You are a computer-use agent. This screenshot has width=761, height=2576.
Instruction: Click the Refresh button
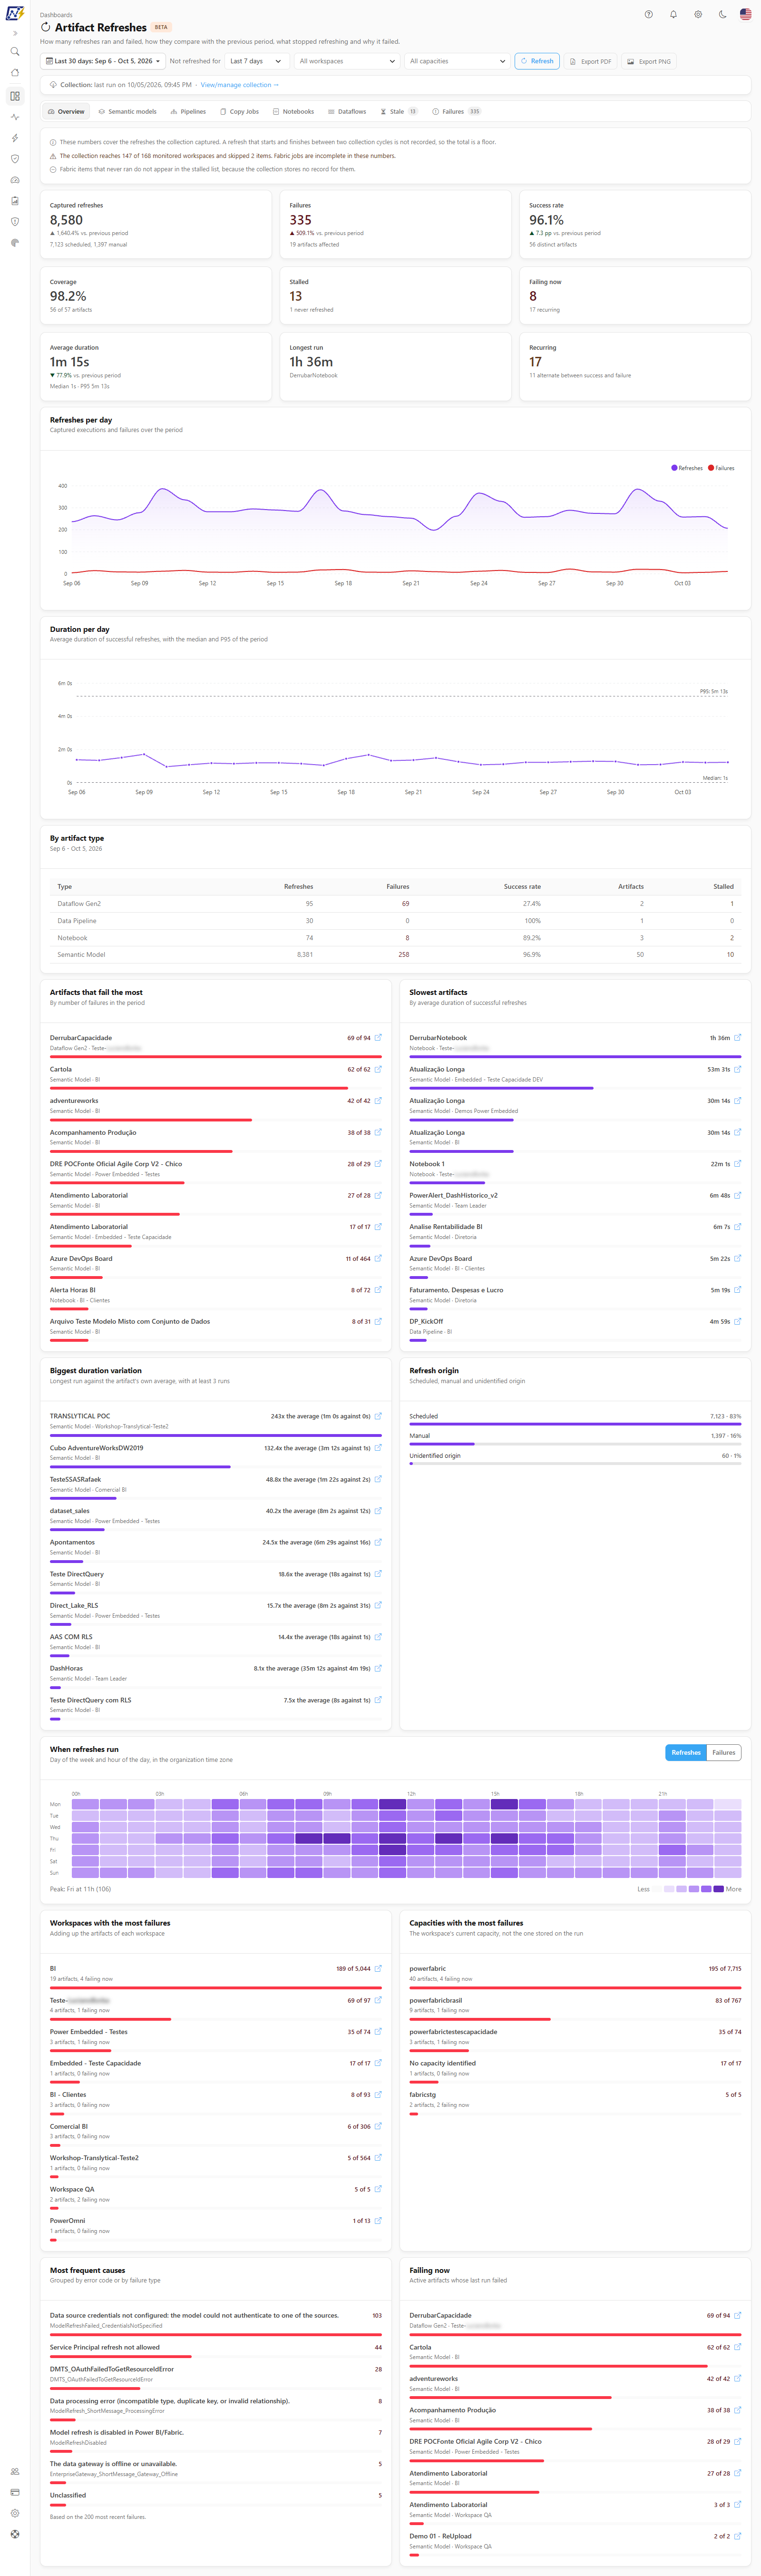(537, 61)
